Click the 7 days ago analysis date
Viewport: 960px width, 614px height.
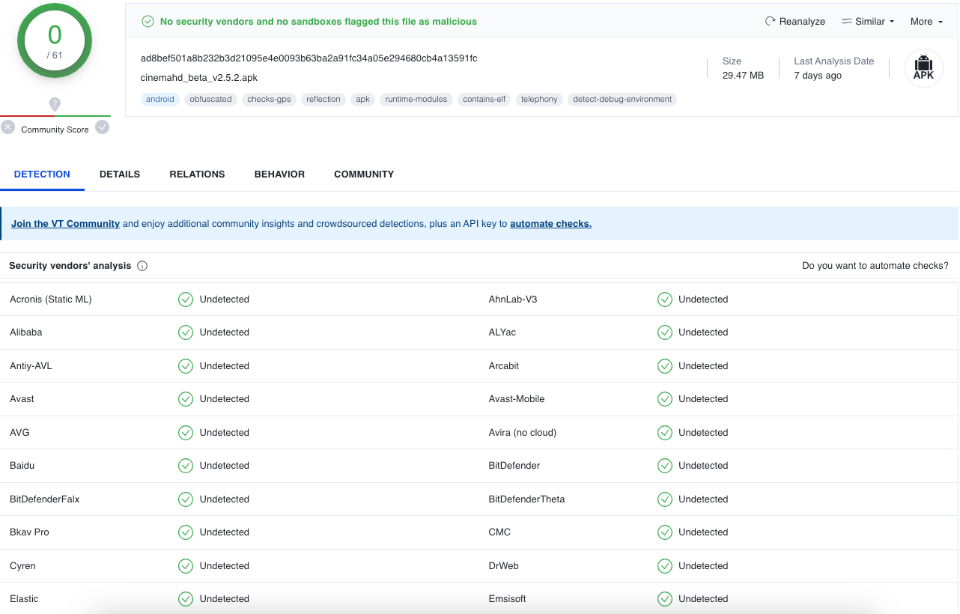pos(817,75)
